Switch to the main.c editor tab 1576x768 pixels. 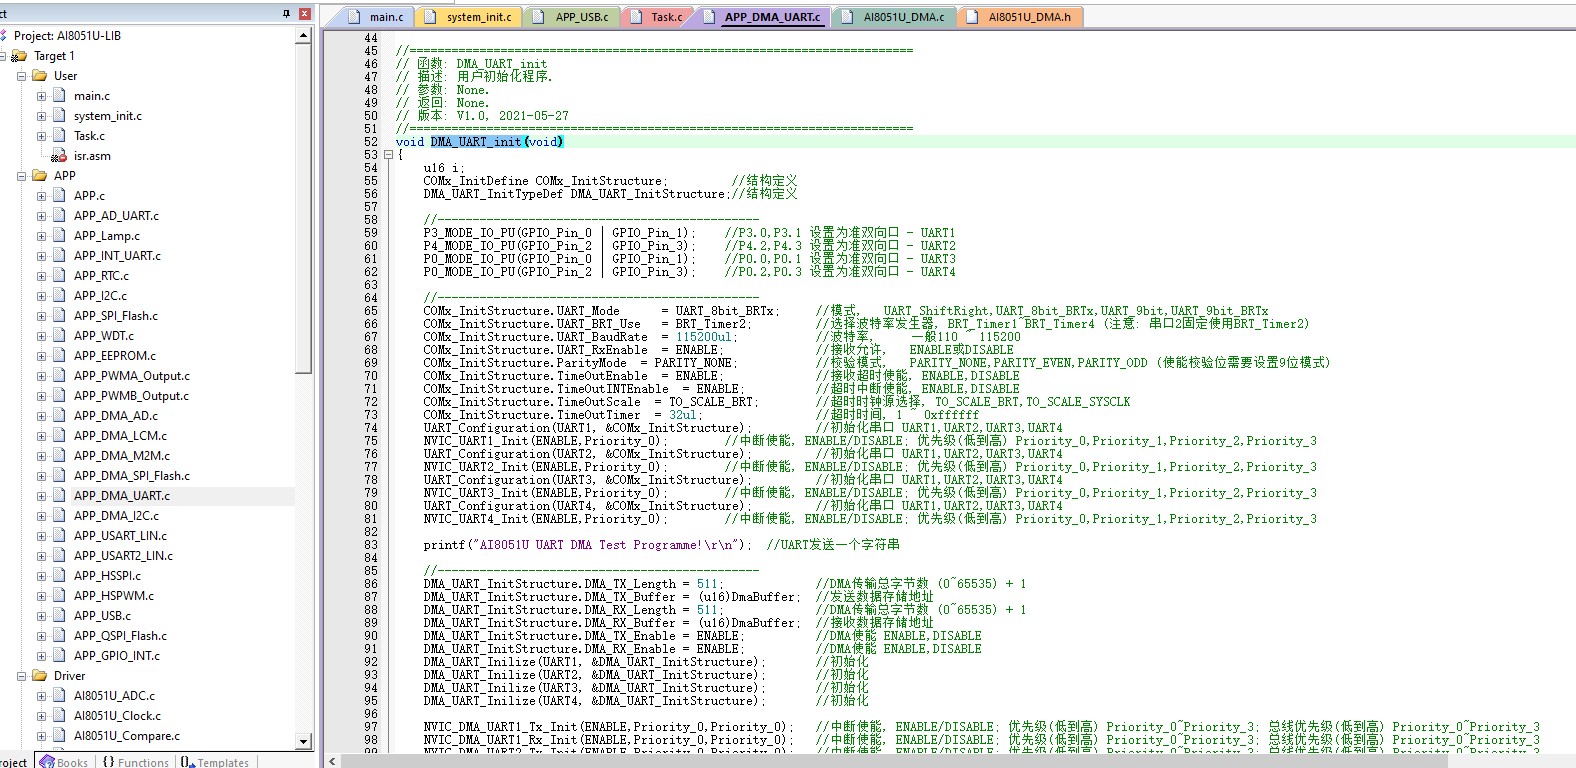[x=376, y=17]
